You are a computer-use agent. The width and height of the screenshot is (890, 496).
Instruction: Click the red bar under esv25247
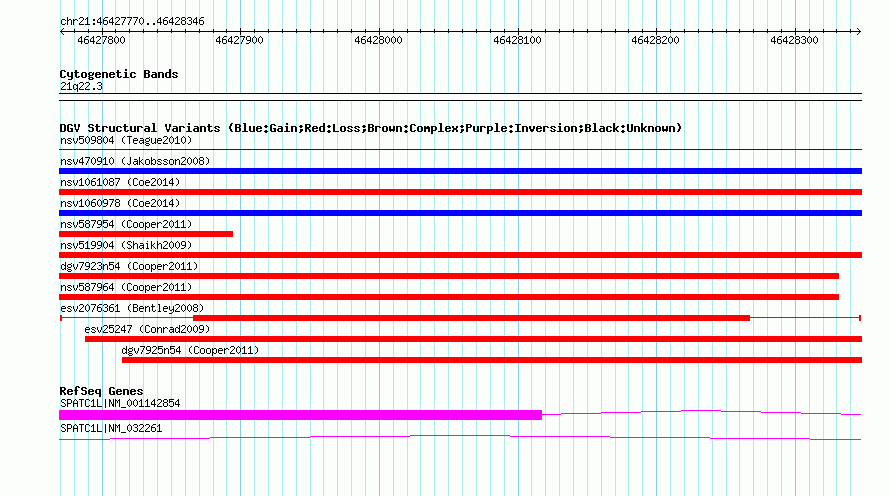pyautogui.click(x=473, y=339)
